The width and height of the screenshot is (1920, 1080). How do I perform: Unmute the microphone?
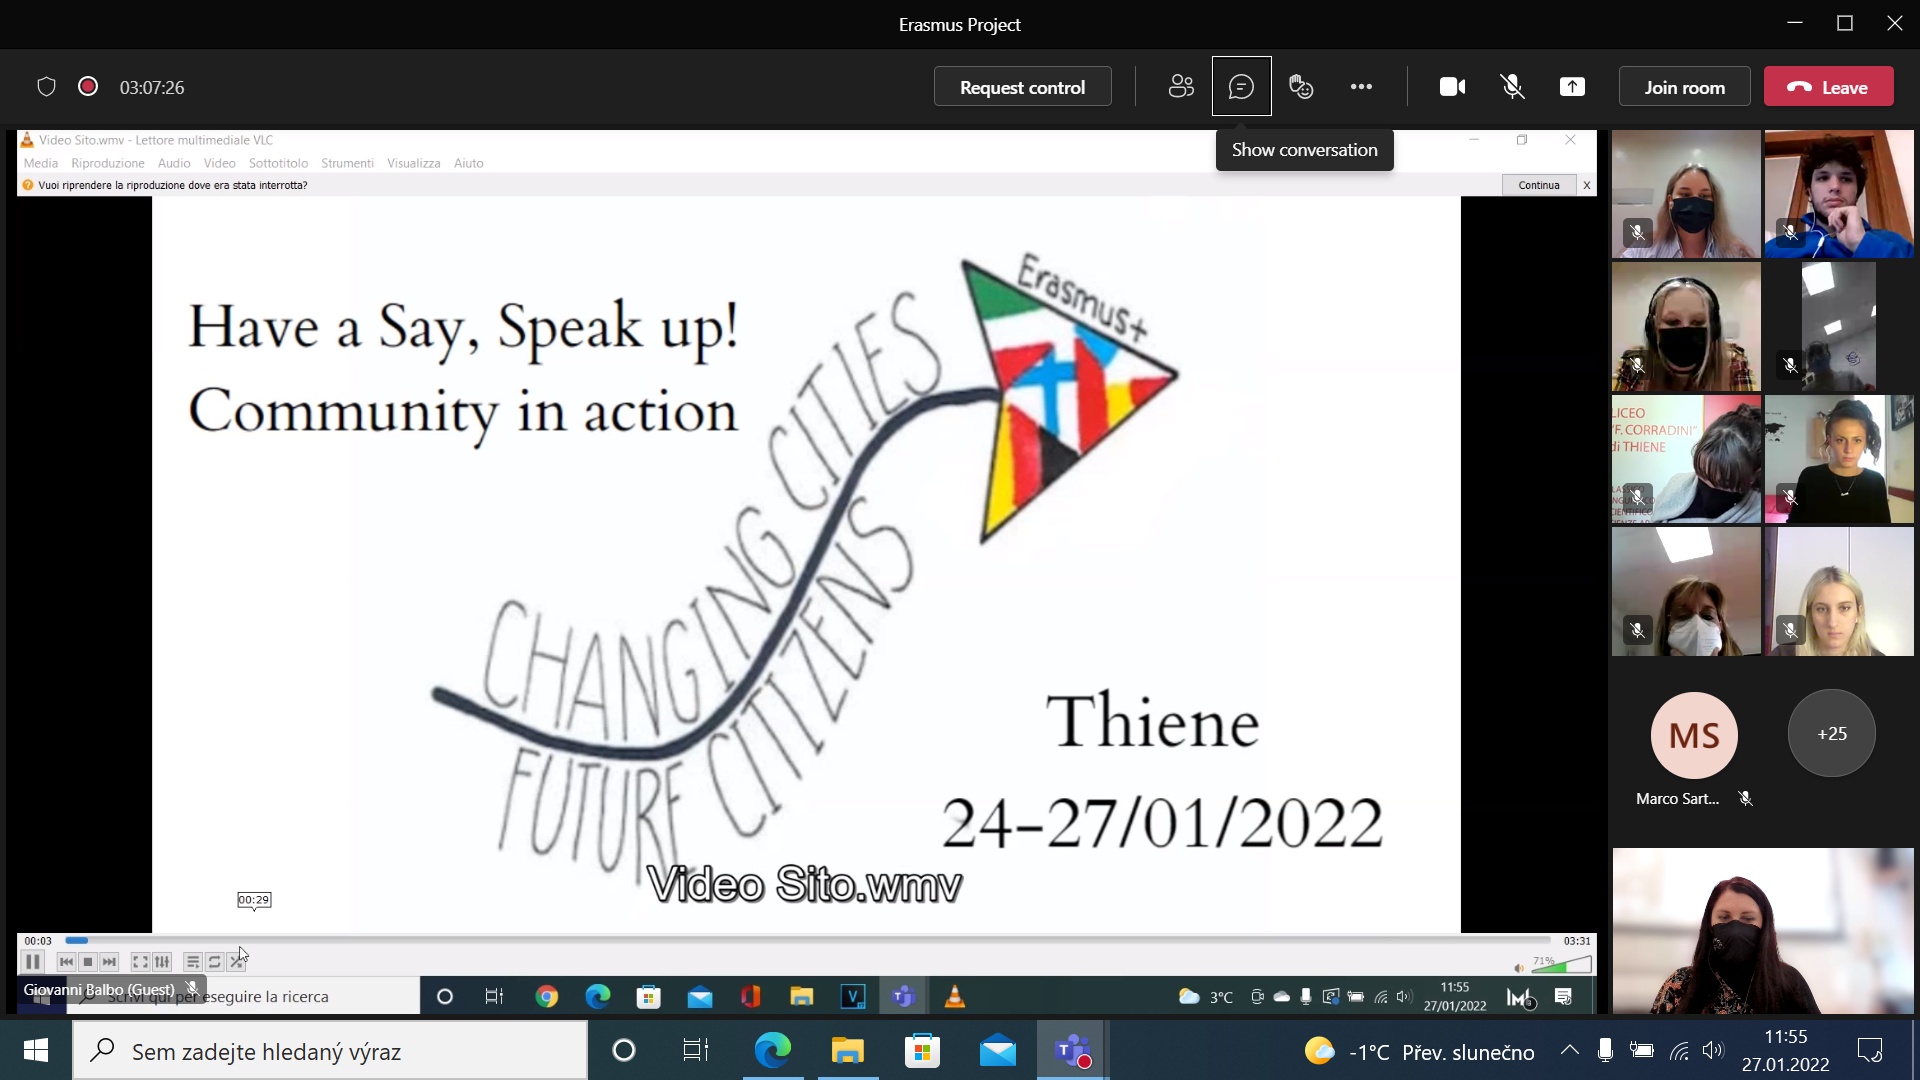tap(1512, 87)
